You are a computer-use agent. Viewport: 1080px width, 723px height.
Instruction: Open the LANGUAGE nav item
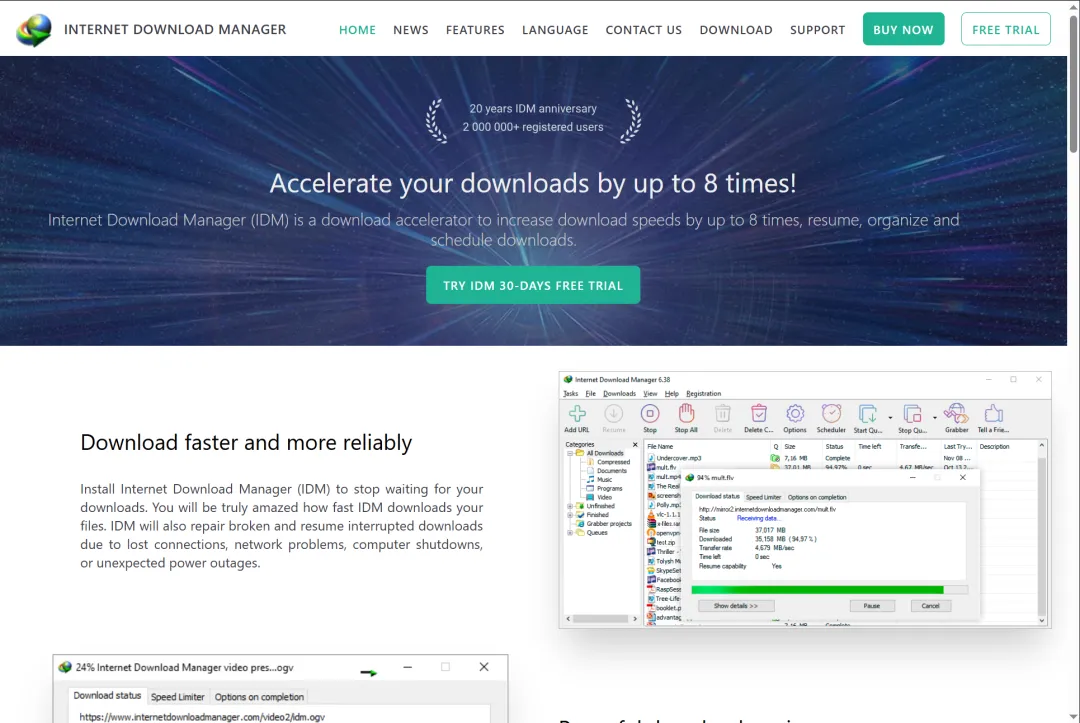pyautogui.click(x=554, y=30)
